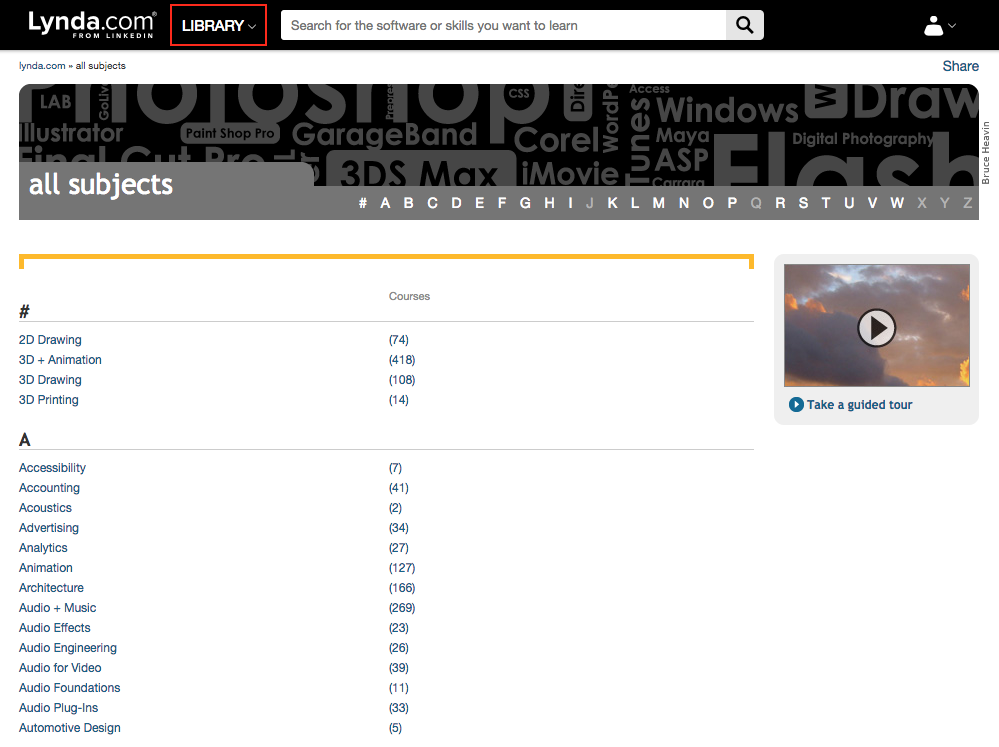Go to lynda.com breadcrumb link
Viewport: 999px width, 747px height.
[x=42, y=66]
